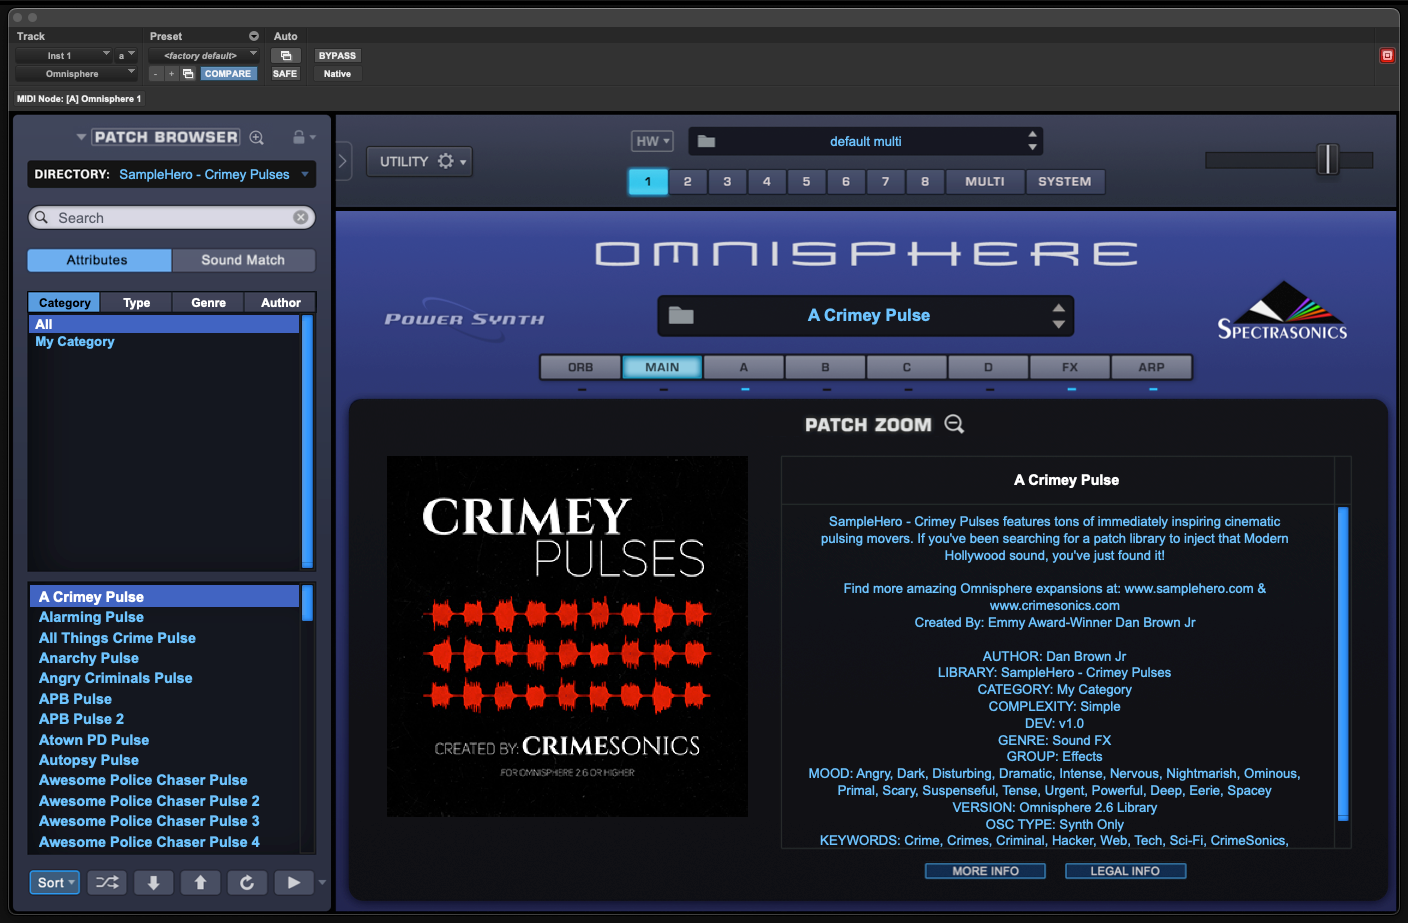Click the browser lock icon
The height and width of the screenshot is (923, 1408).
tap(298, 137)
